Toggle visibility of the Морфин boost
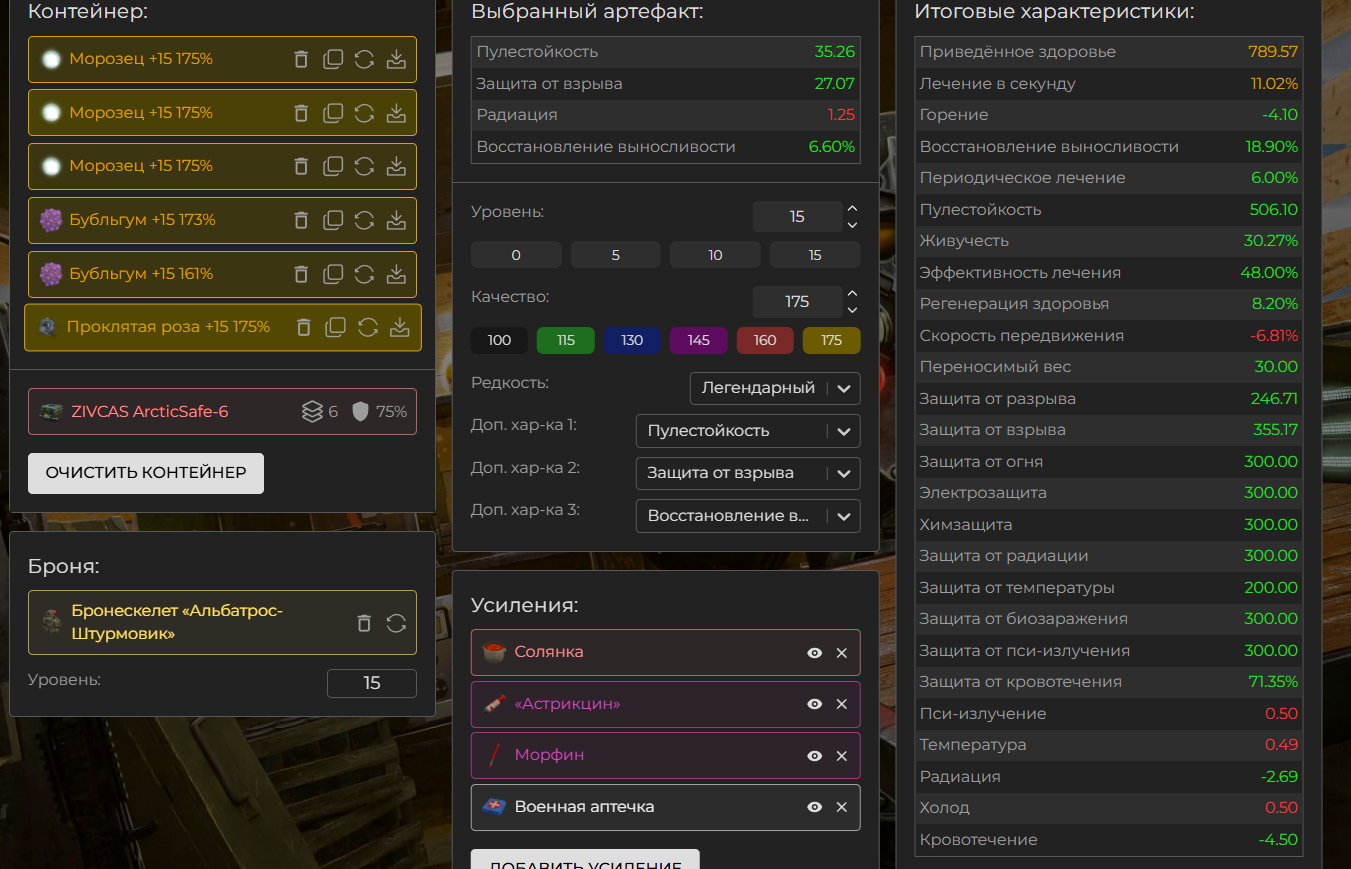Screen dimensions: 1351x869 point(814,756)
